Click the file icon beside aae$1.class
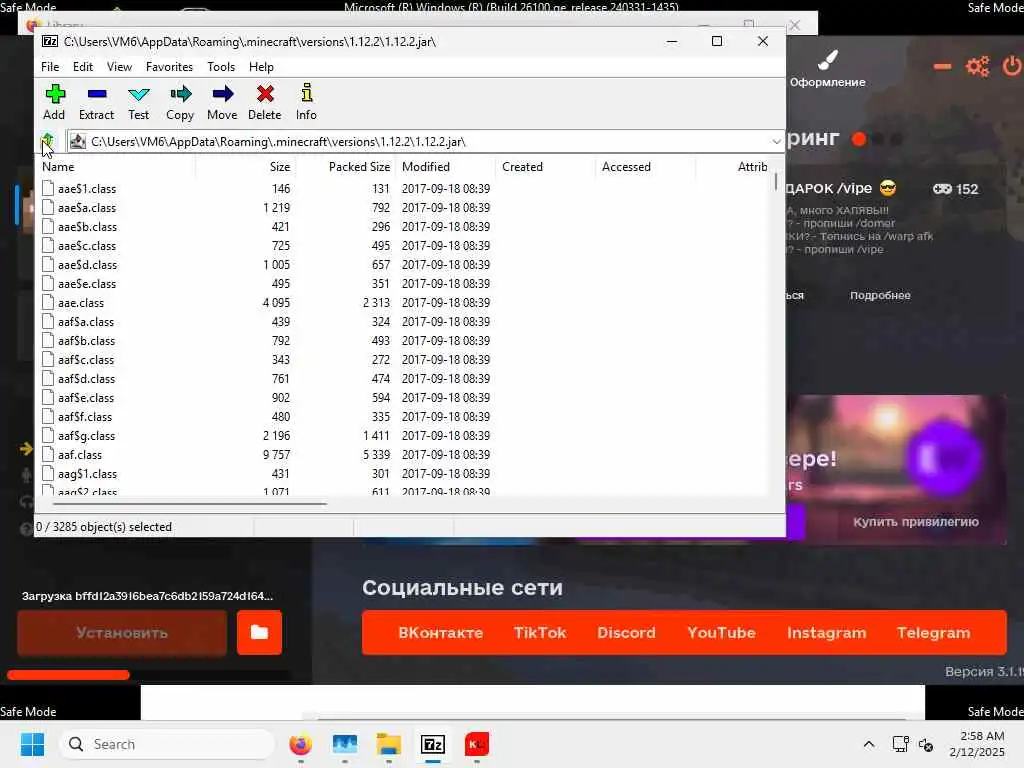The height and width of the screenshot is (768, 1024). point(48,188)
